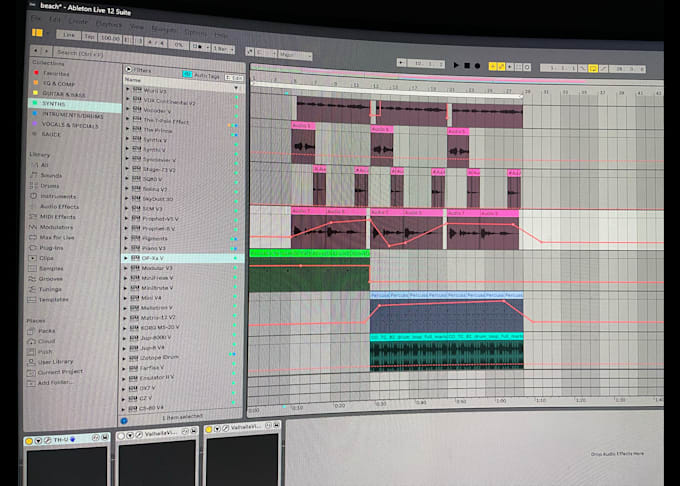This screenshot has width=680, height=486.
Task: Expand the Pigments browser item
Action: click(127, 238)
